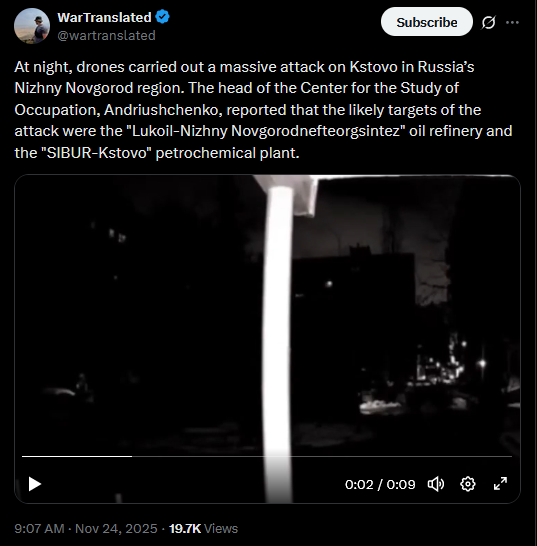This screenshot has height=546, width=537.
Task: Open video settings gear
Action: pyautogui.click(x=467, y=484)
